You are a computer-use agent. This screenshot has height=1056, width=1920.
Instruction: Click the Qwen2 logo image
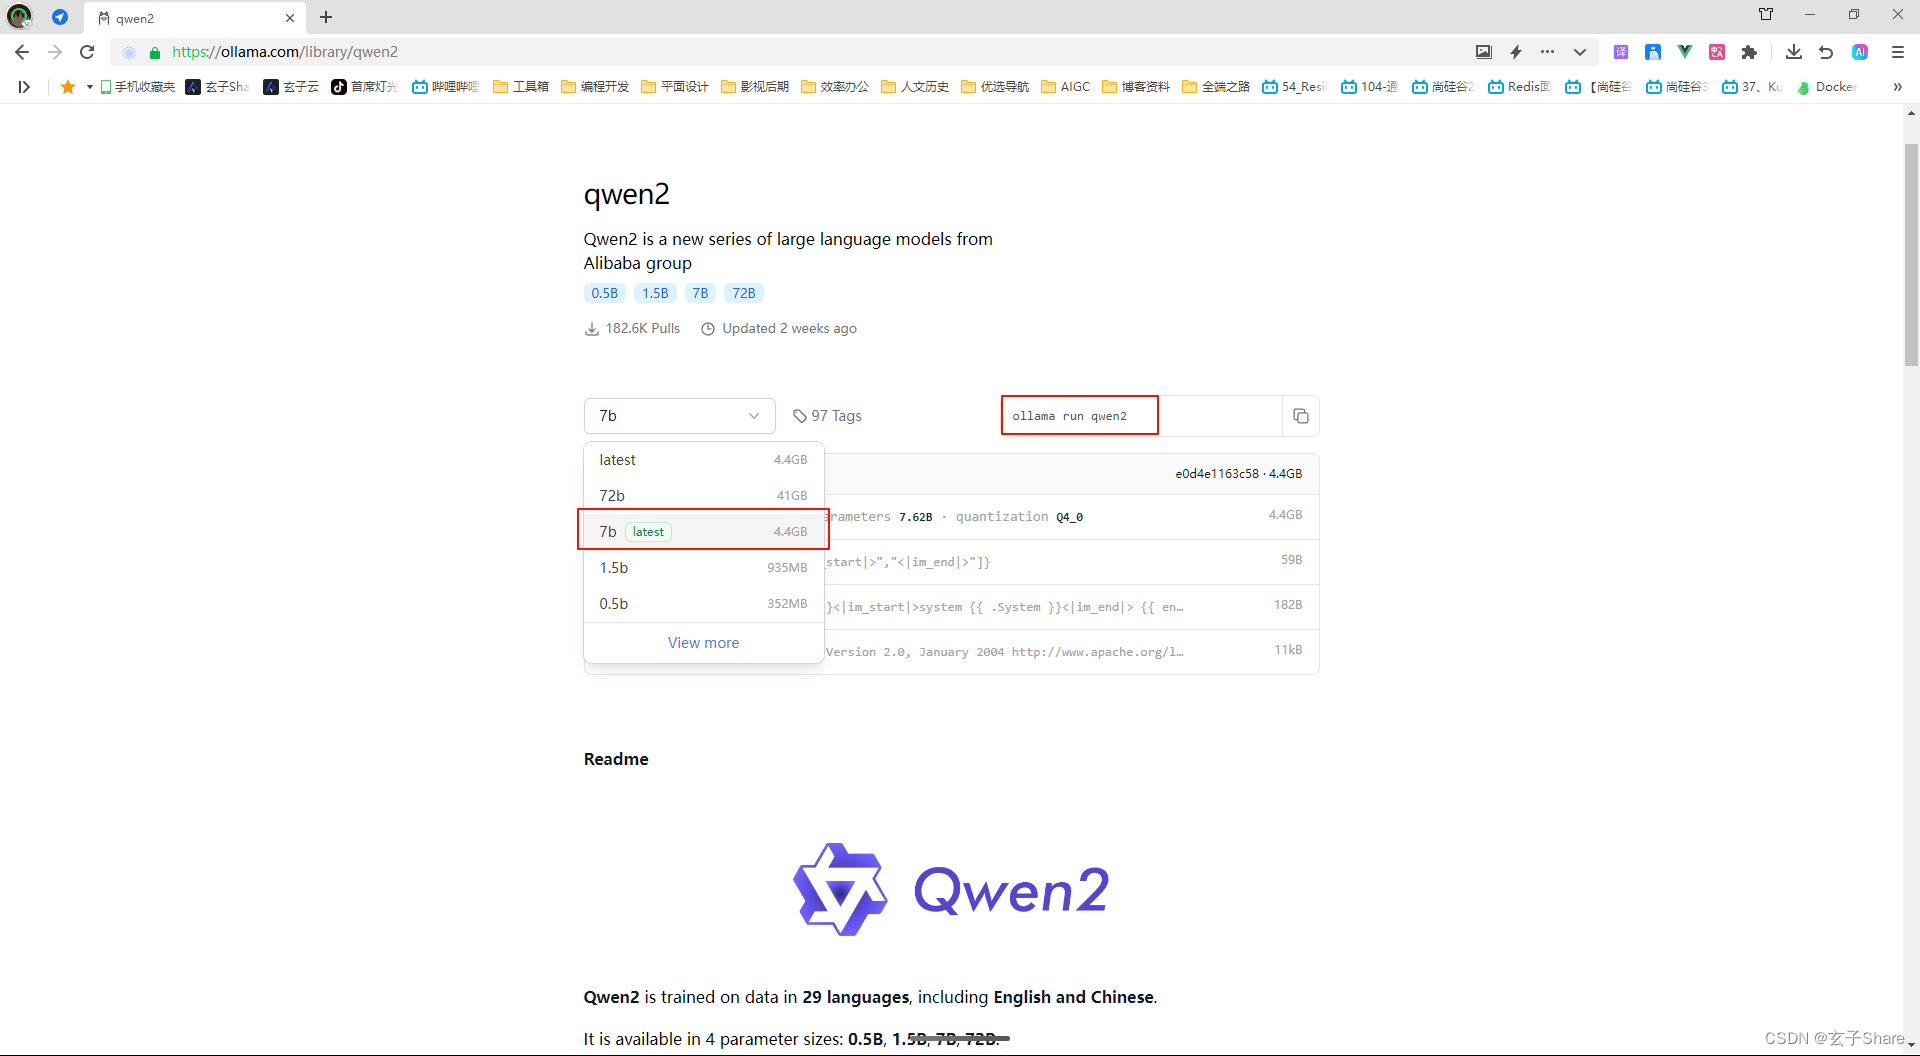pyautogui.click(x=951, y=889)
